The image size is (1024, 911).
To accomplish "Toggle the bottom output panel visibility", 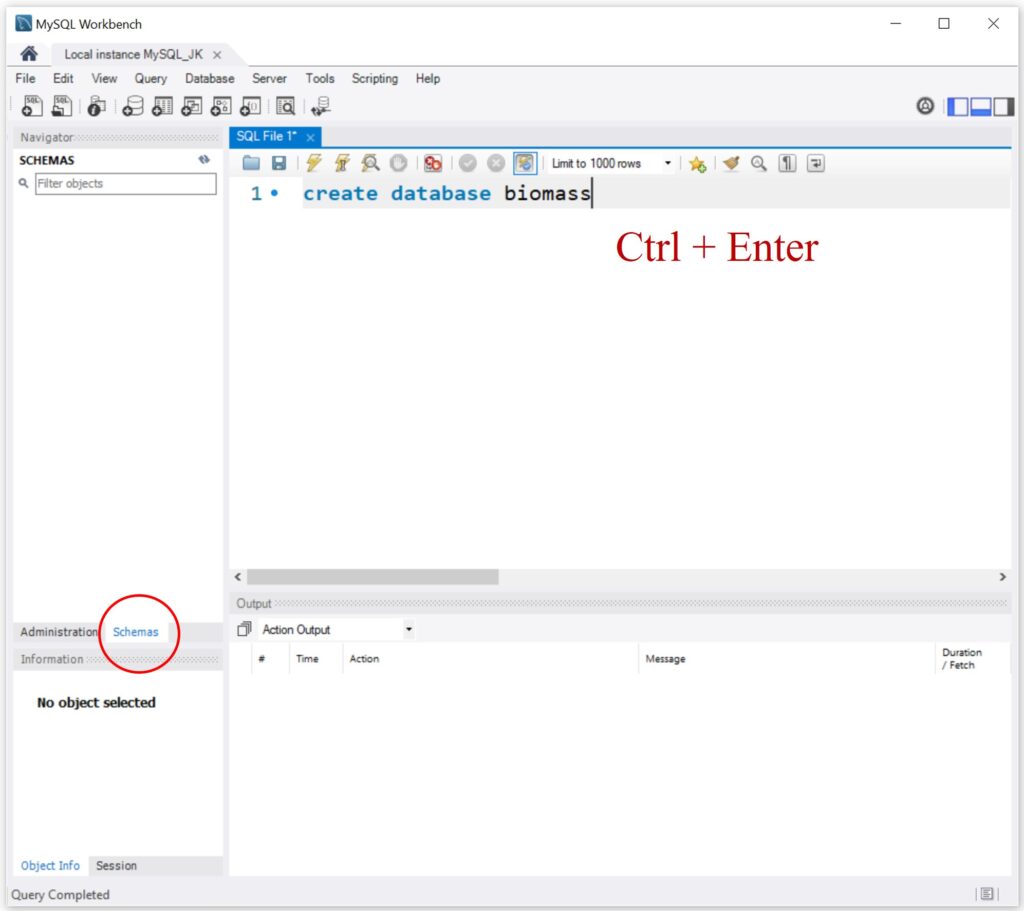I will click(981, 106).
